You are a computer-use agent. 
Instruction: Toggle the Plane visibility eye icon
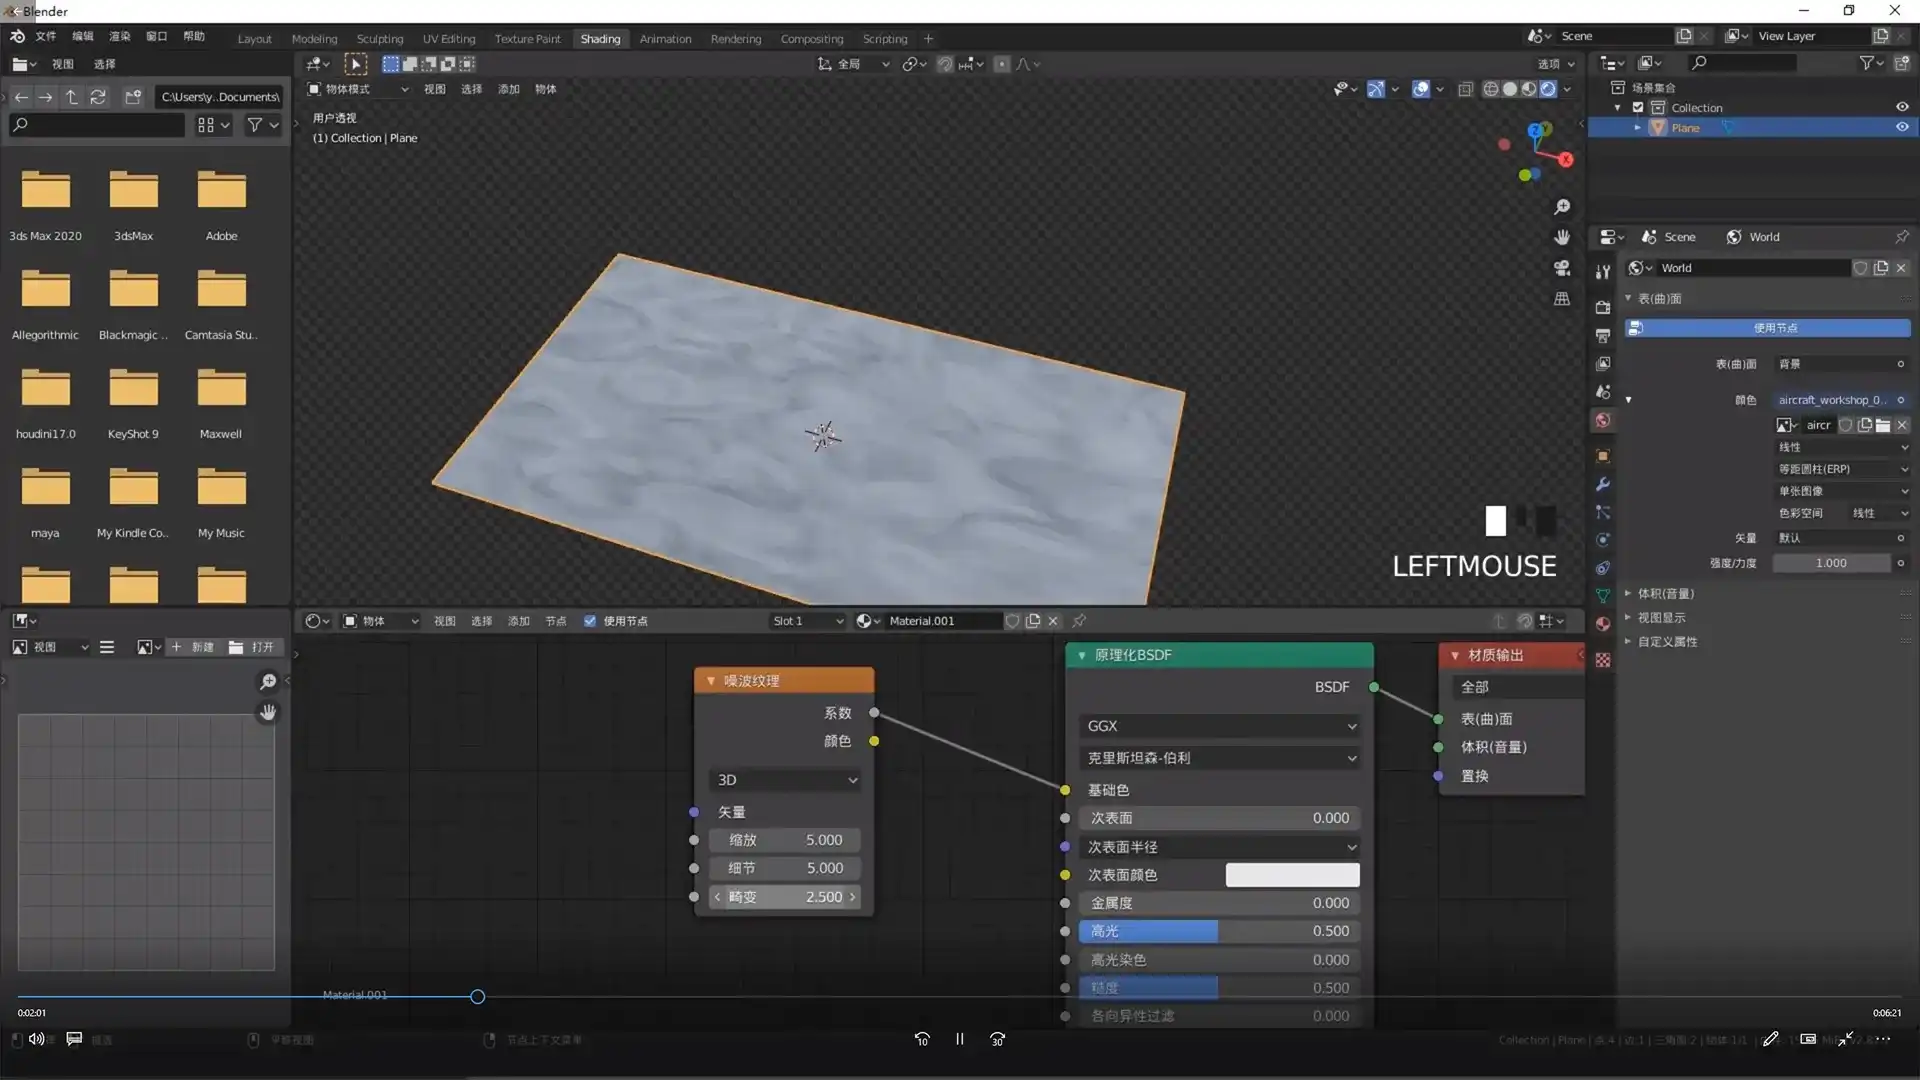(x=1902, y=127)
